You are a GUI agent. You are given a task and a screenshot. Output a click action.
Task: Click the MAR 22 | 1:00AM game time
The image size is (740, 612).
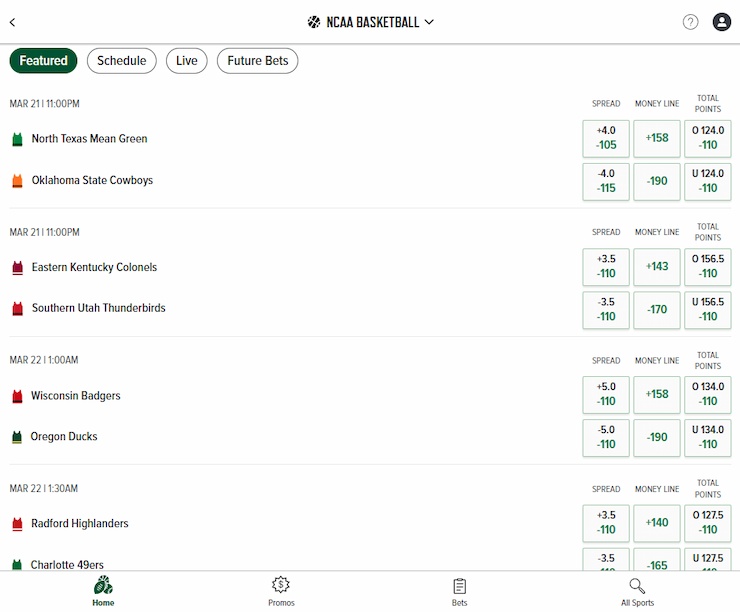point(44,360)
